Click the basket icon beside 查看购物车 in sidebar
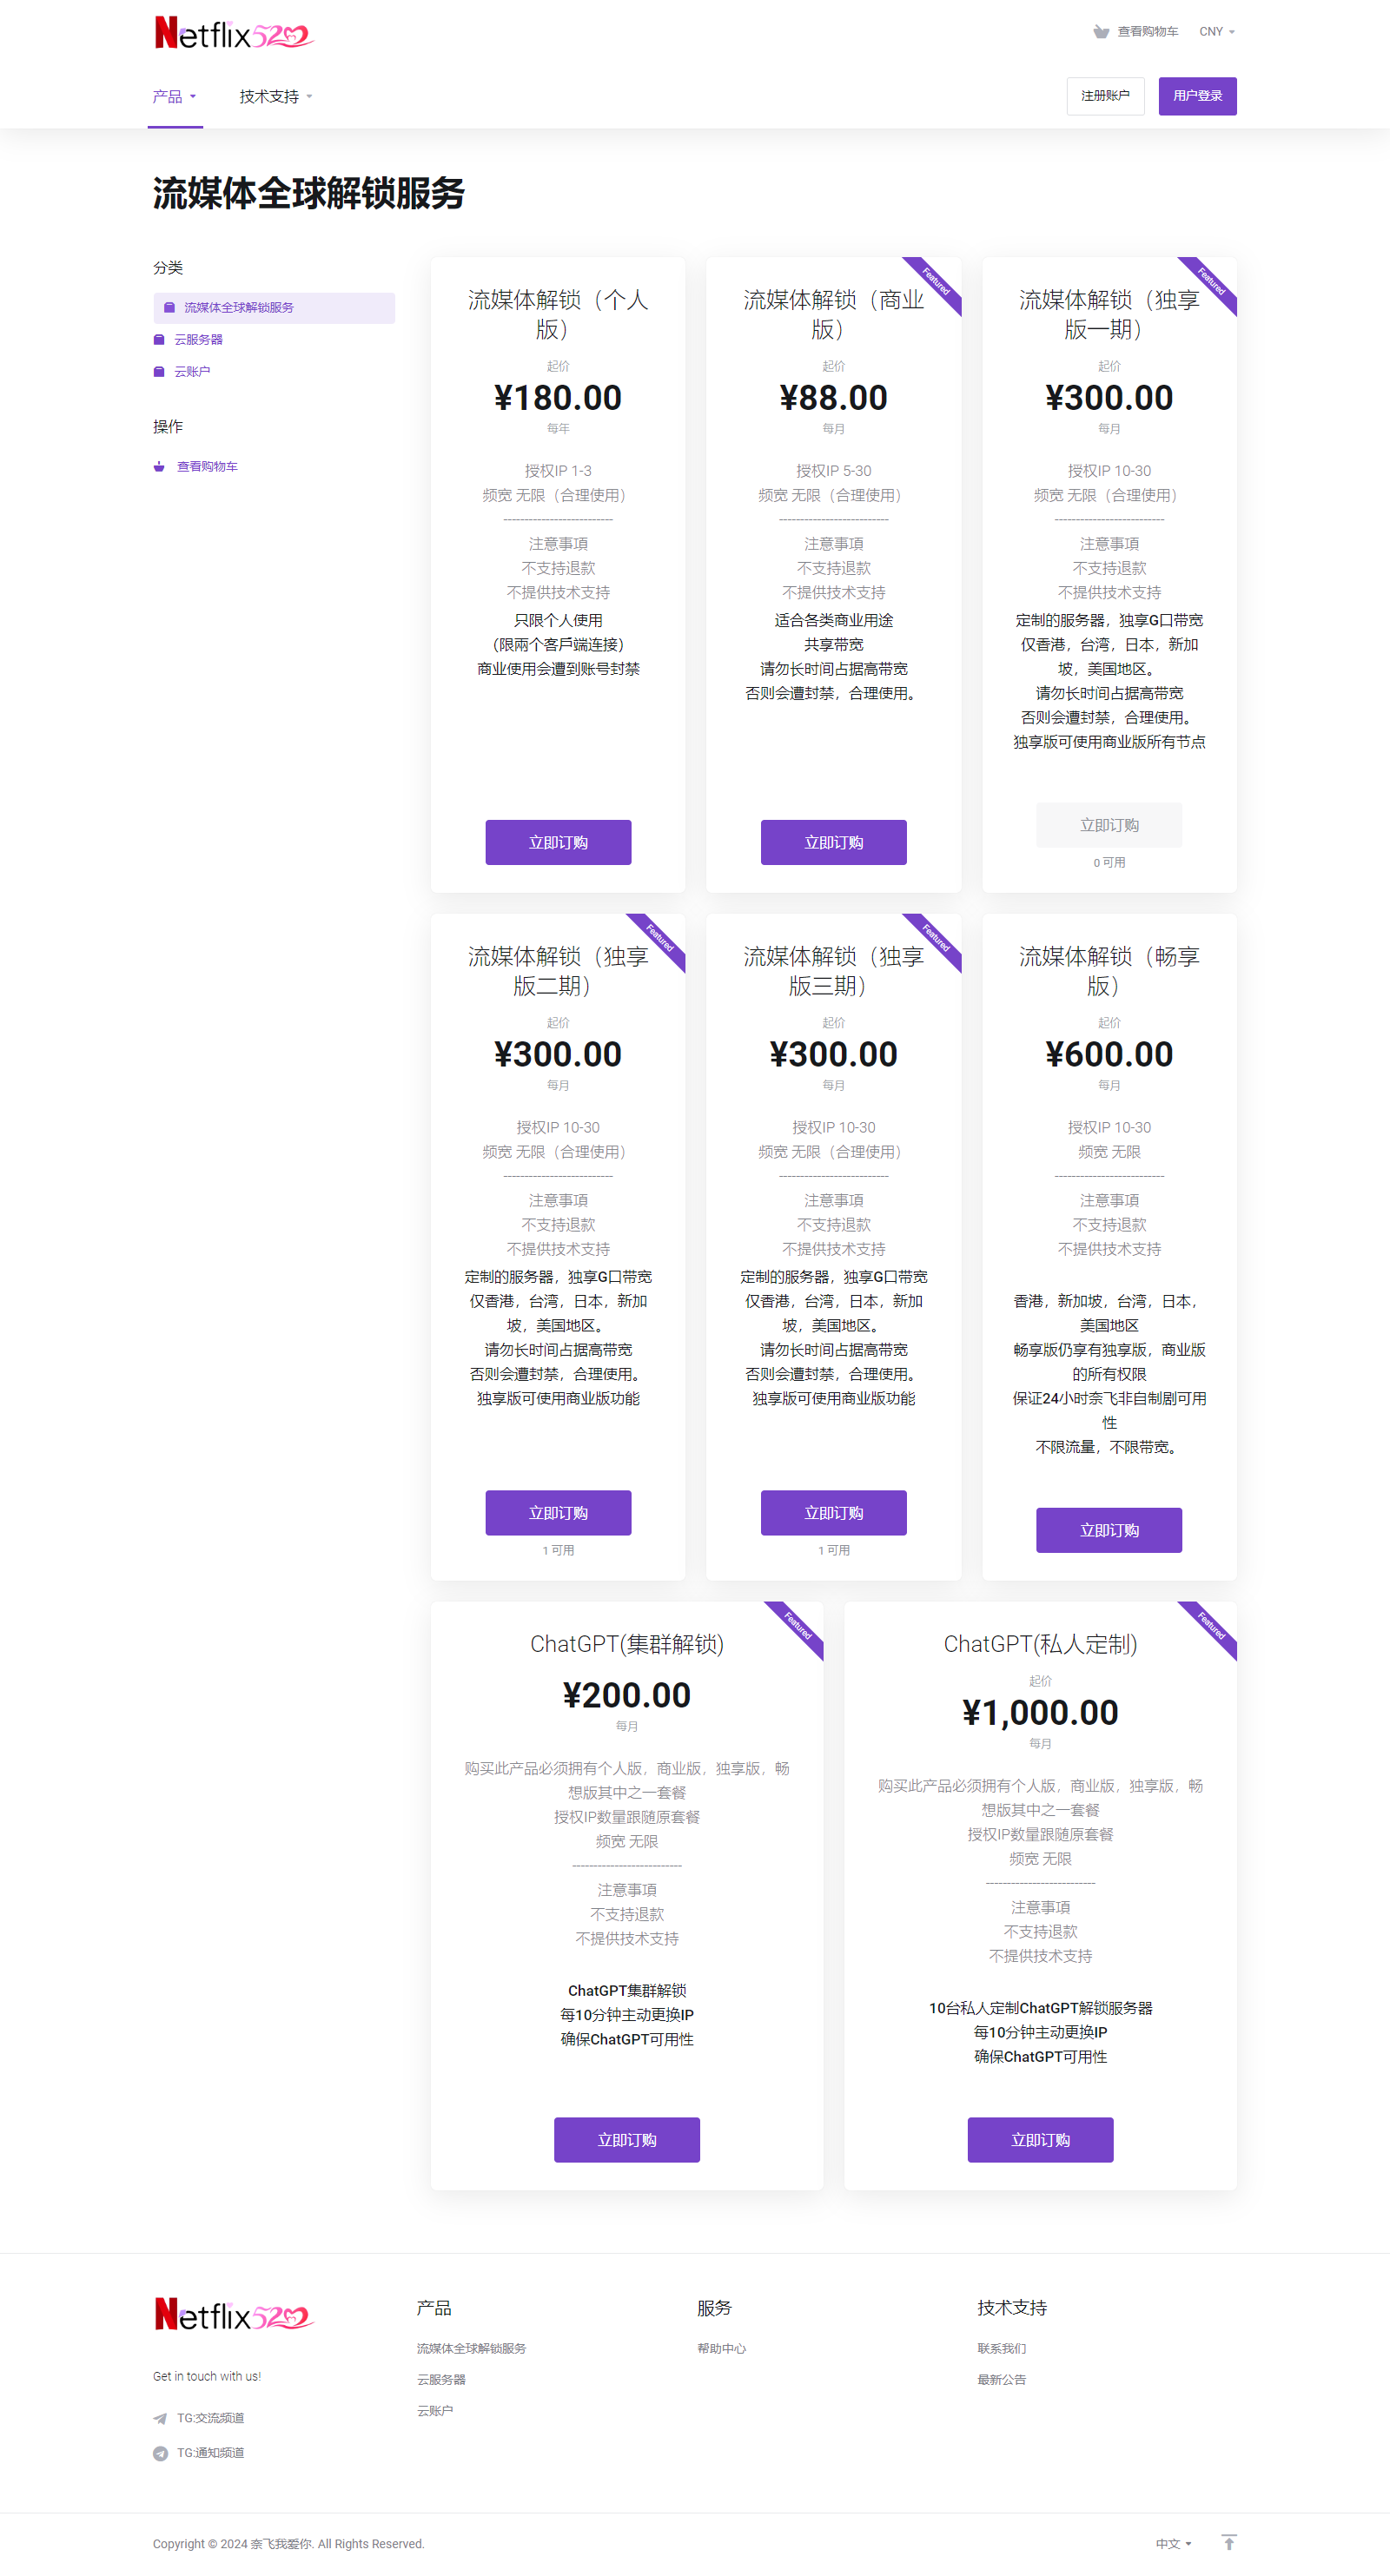1390x2576 pixels. click(159, 467)
